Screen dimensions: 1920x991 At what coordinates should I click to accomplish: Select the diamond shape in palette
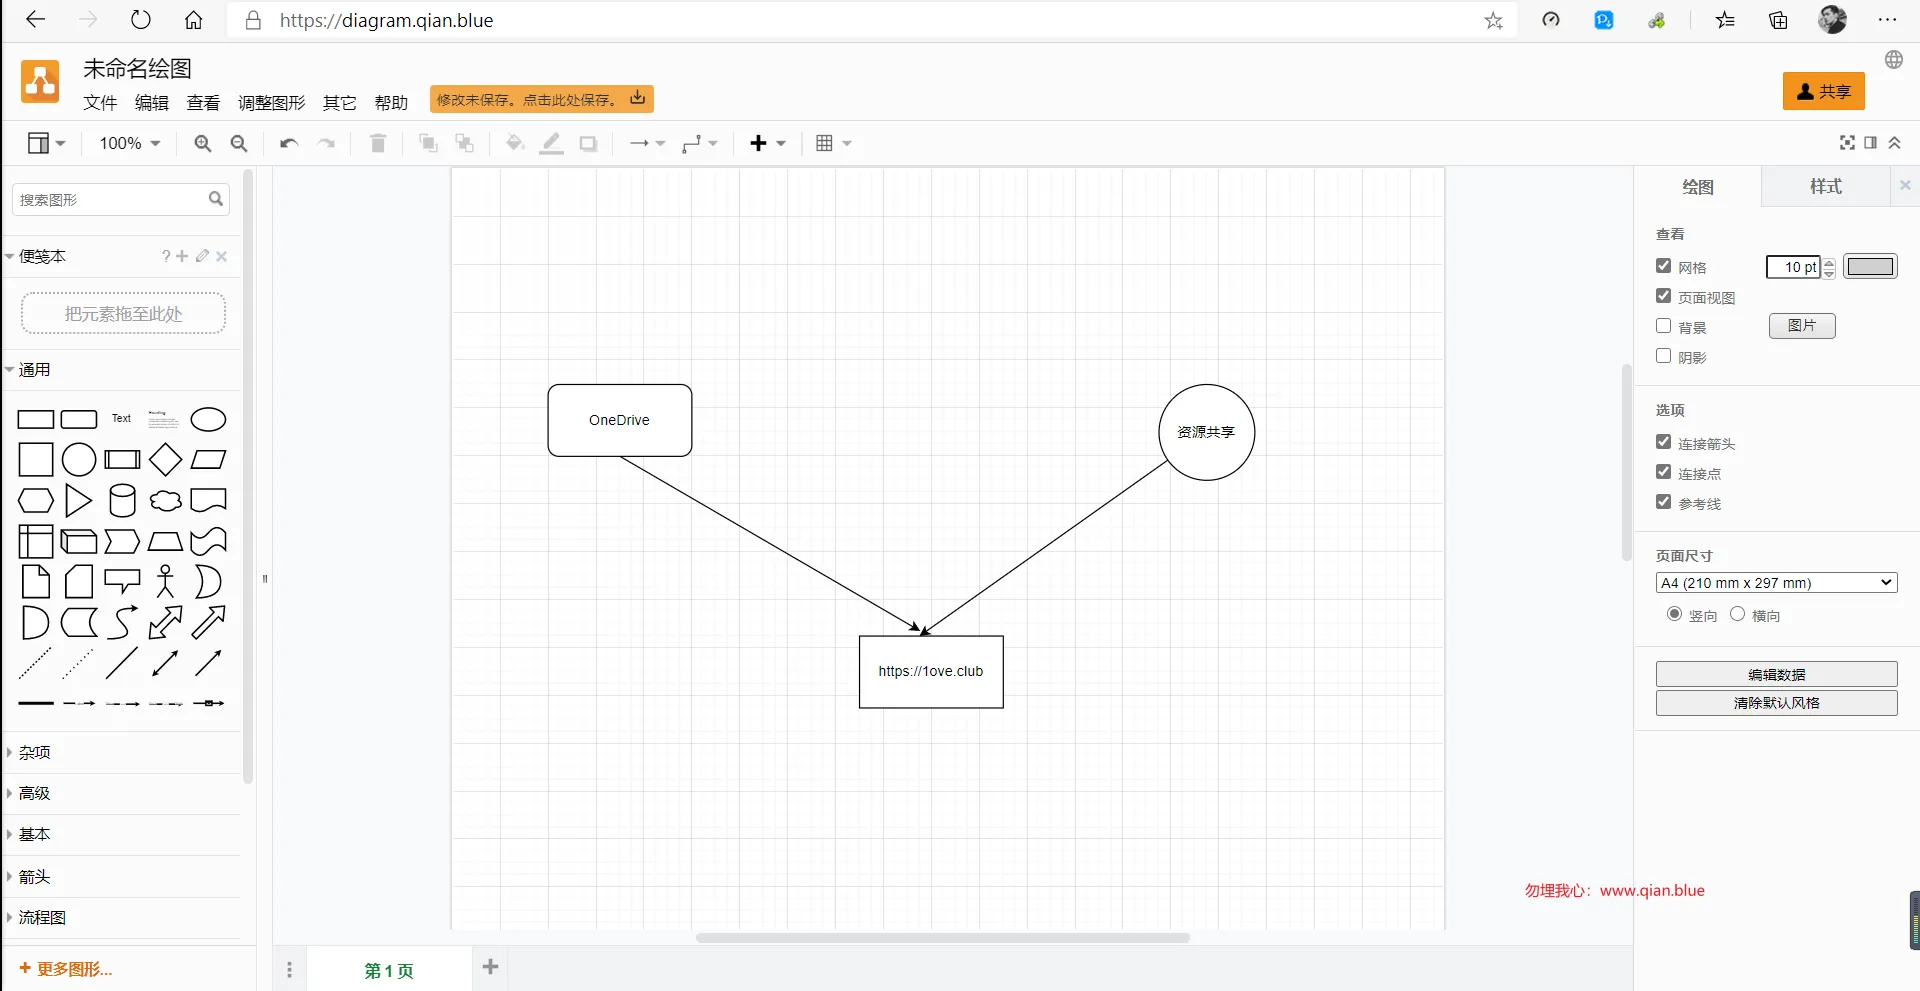pyautogui.click(x=165, y=460)
